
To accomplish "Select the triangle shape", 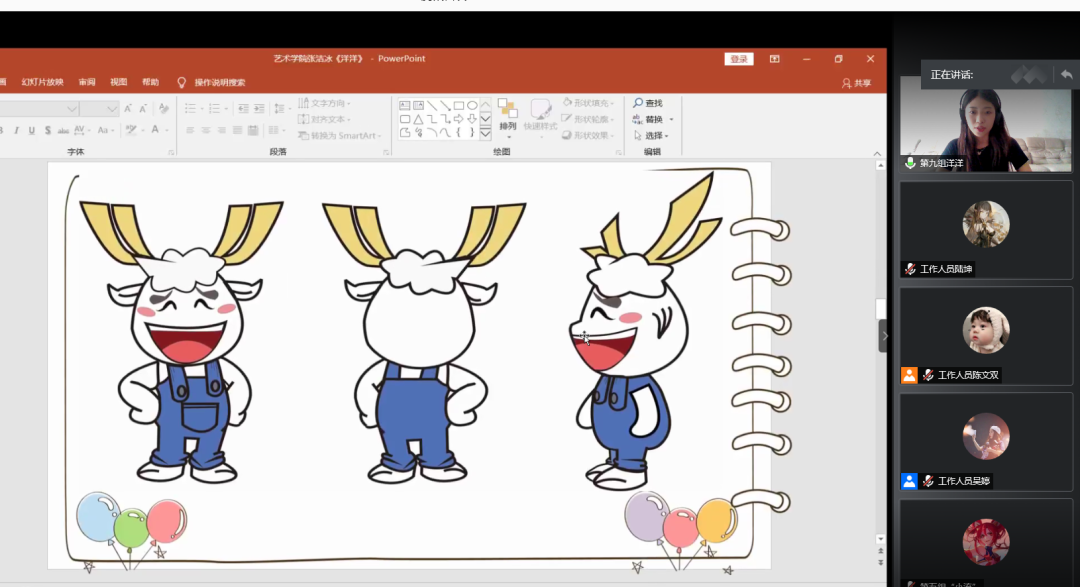I will [418, 119].
